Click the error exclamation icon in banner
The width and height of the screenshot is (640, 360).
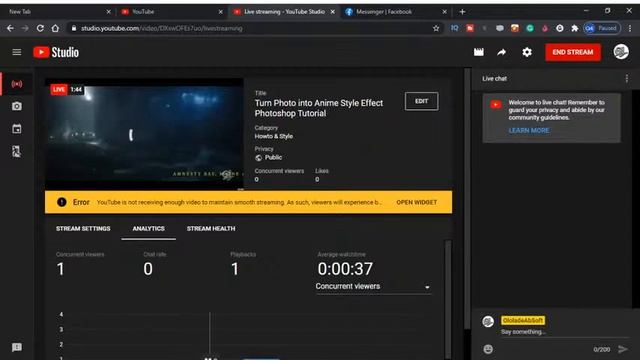(x=62, y=202)
